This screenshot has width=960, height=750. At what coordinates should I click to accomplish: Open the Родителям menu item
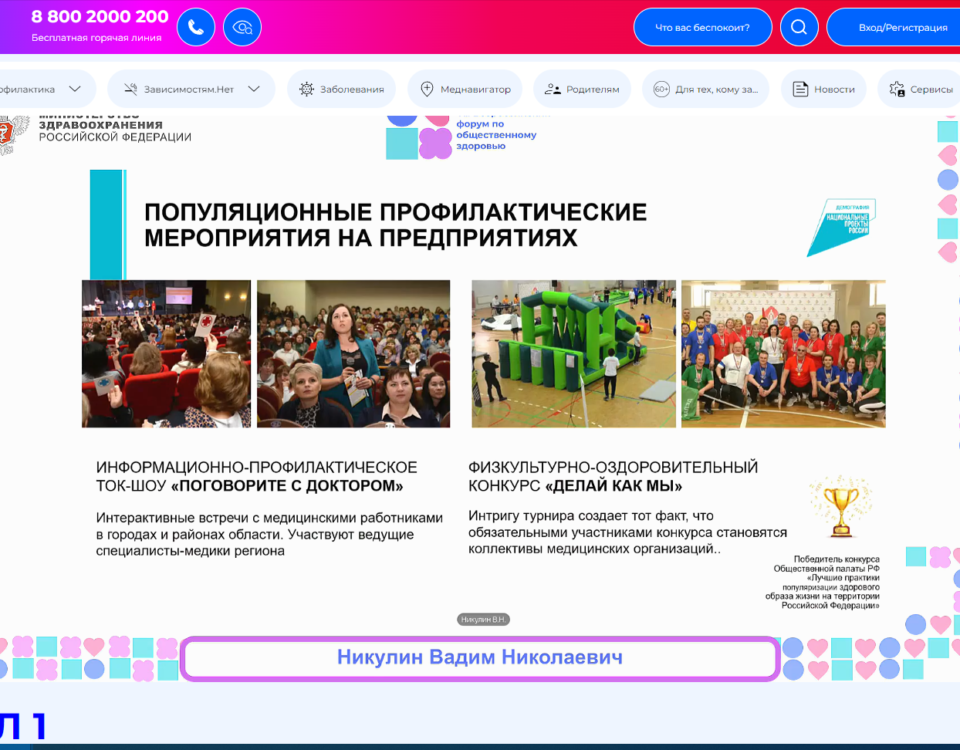tap(582, 89)
